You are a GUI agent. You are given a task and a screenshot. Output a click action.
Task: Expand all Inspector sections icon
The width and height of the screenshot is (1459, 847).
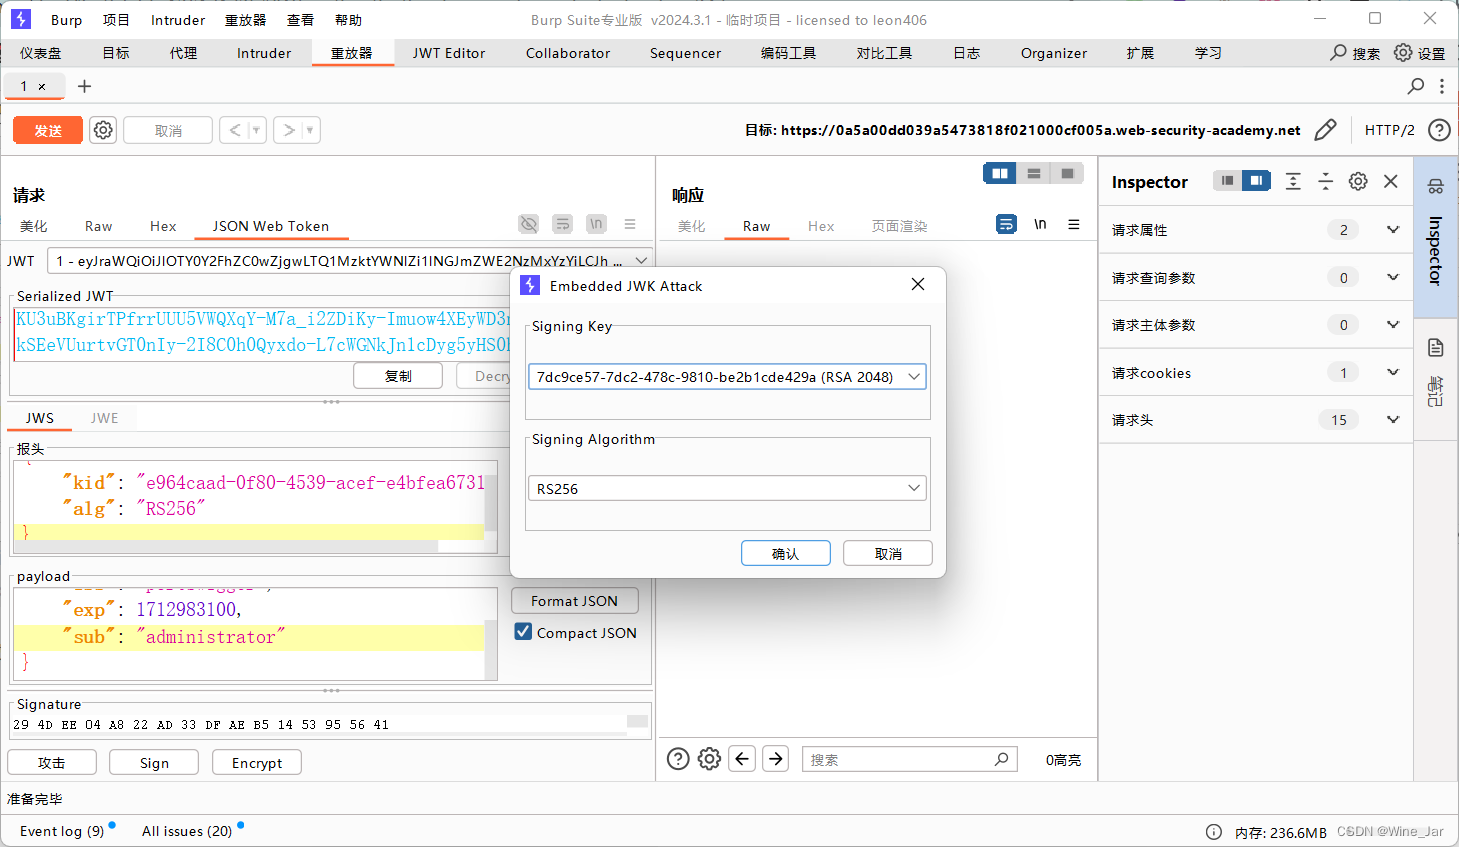pyautogui.click(x=1293, y=181)
